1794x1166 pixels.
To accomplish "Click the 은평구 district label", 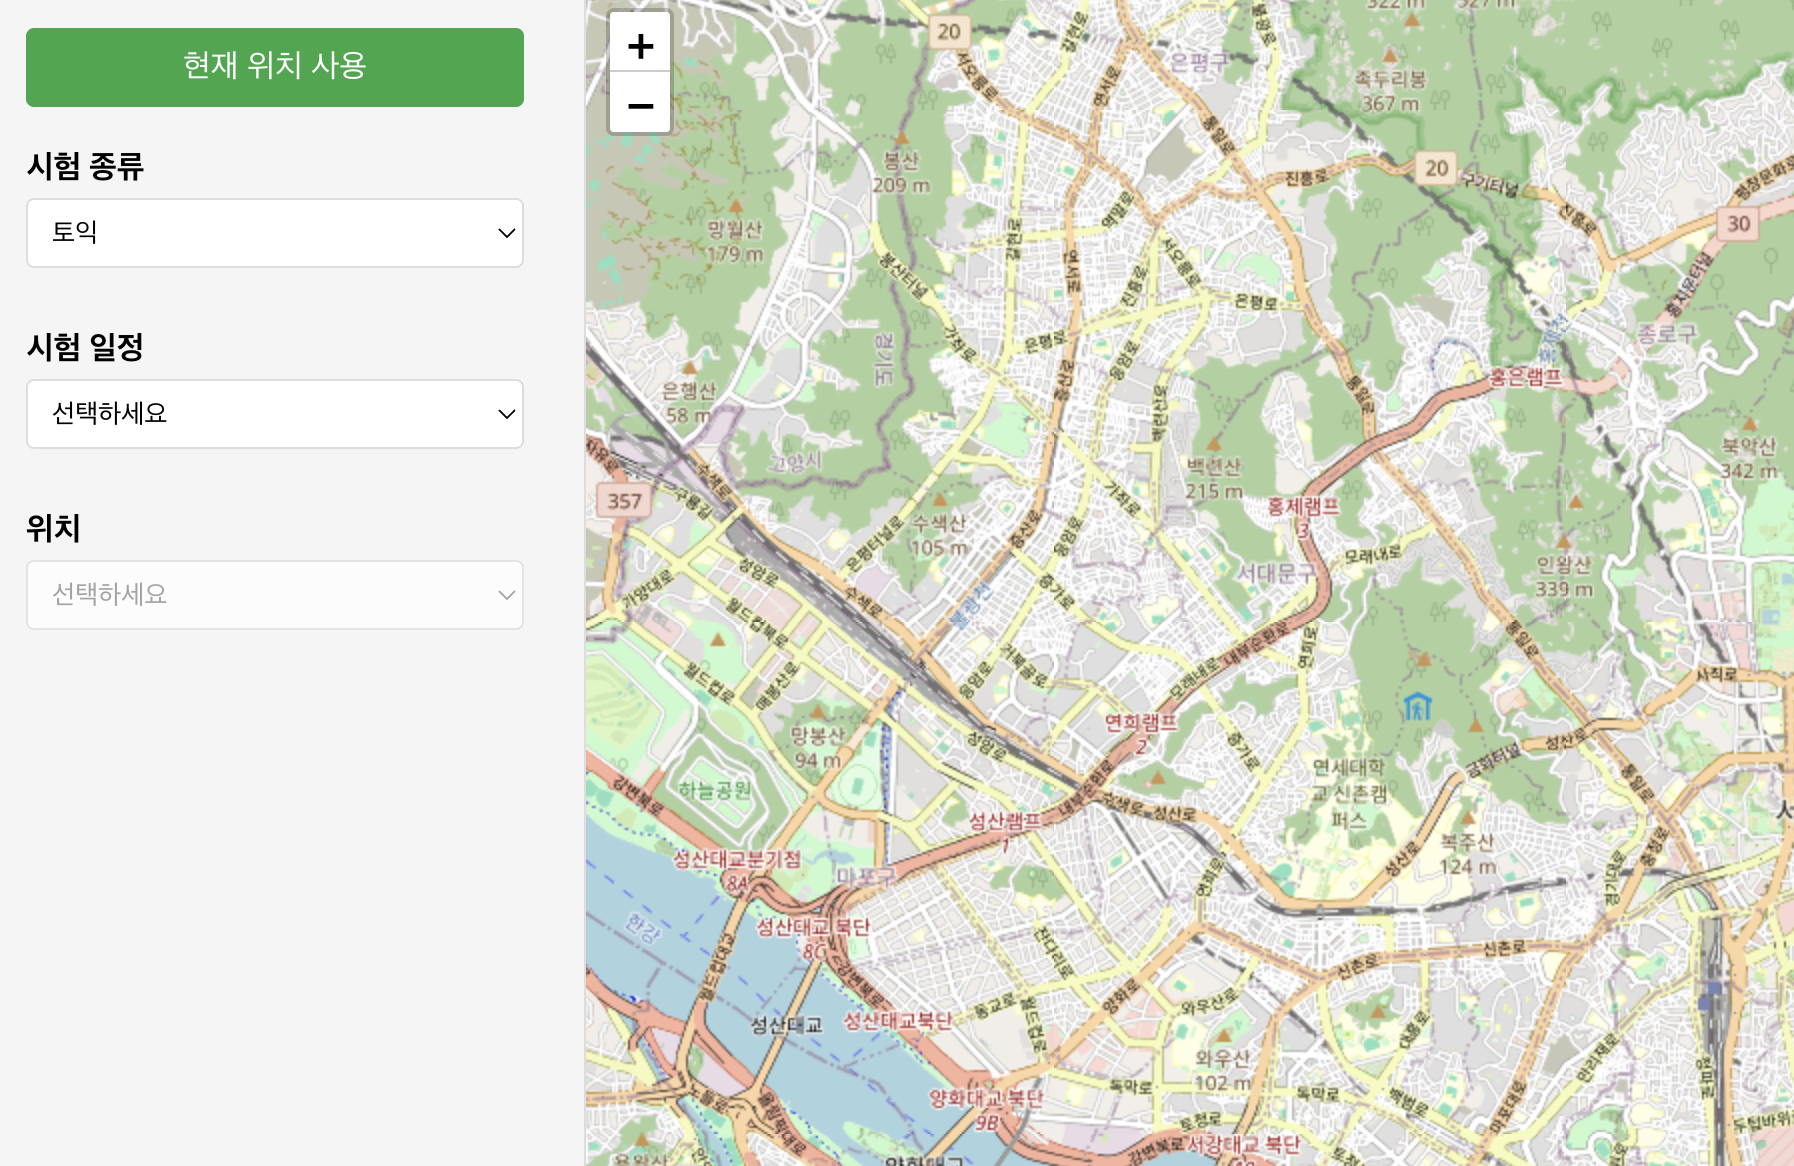I will 1199,62.
